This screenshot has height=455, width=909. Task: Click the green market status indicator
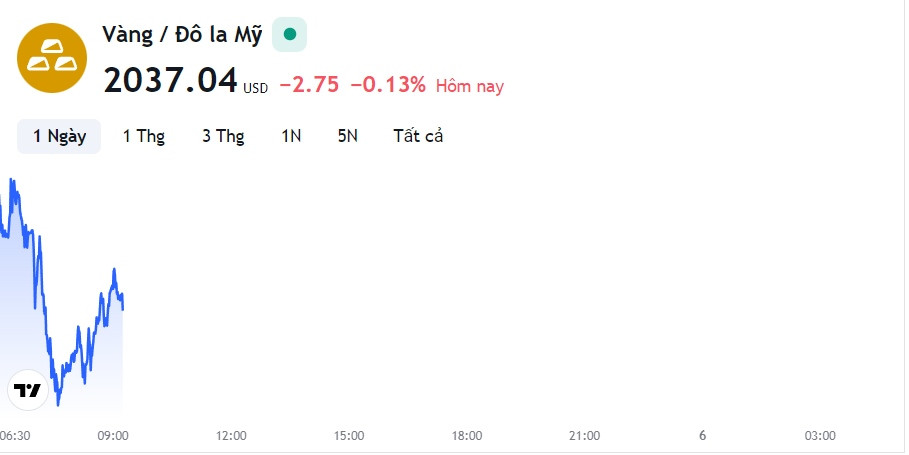pos(289,35)
